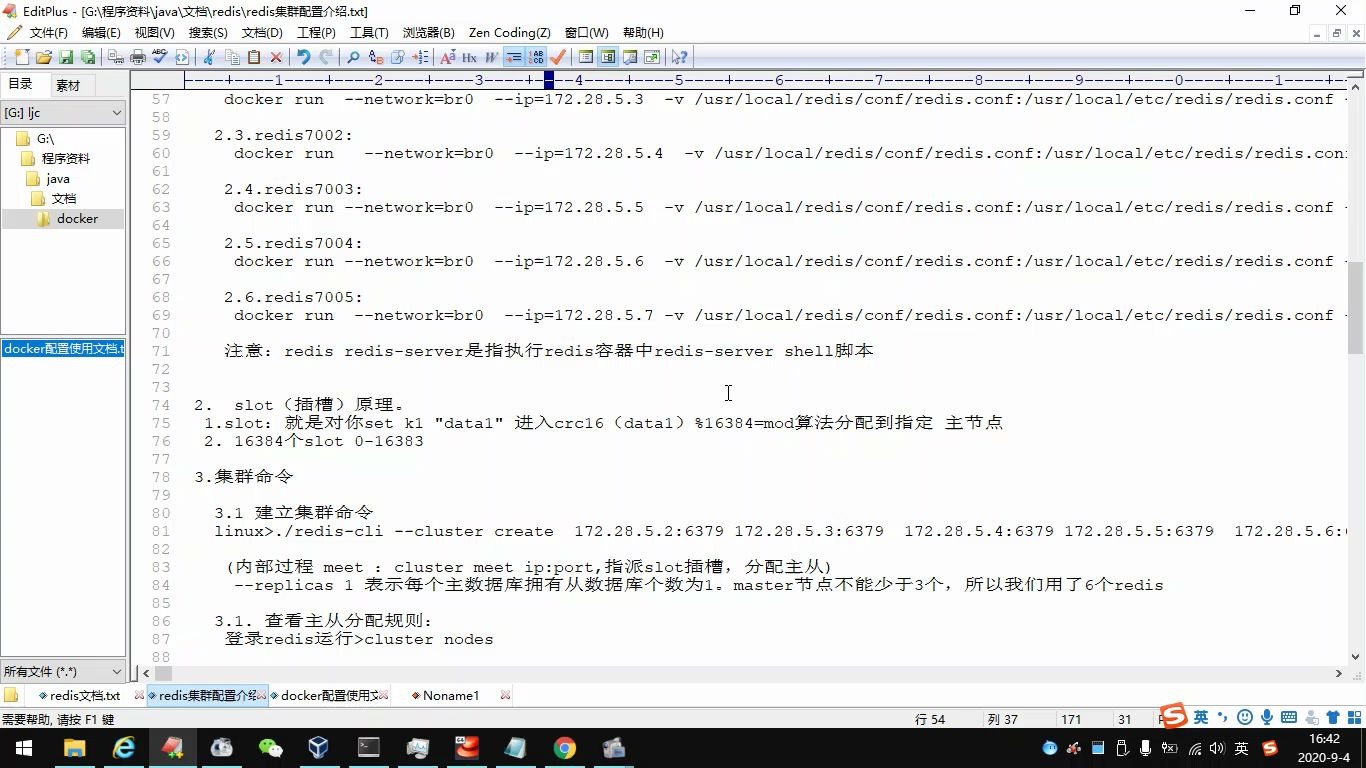Image resolution: width=1366 pixels, height=768 pixels.
Task: Click the Find magnifier icon
Action: (x=353, y=57)
